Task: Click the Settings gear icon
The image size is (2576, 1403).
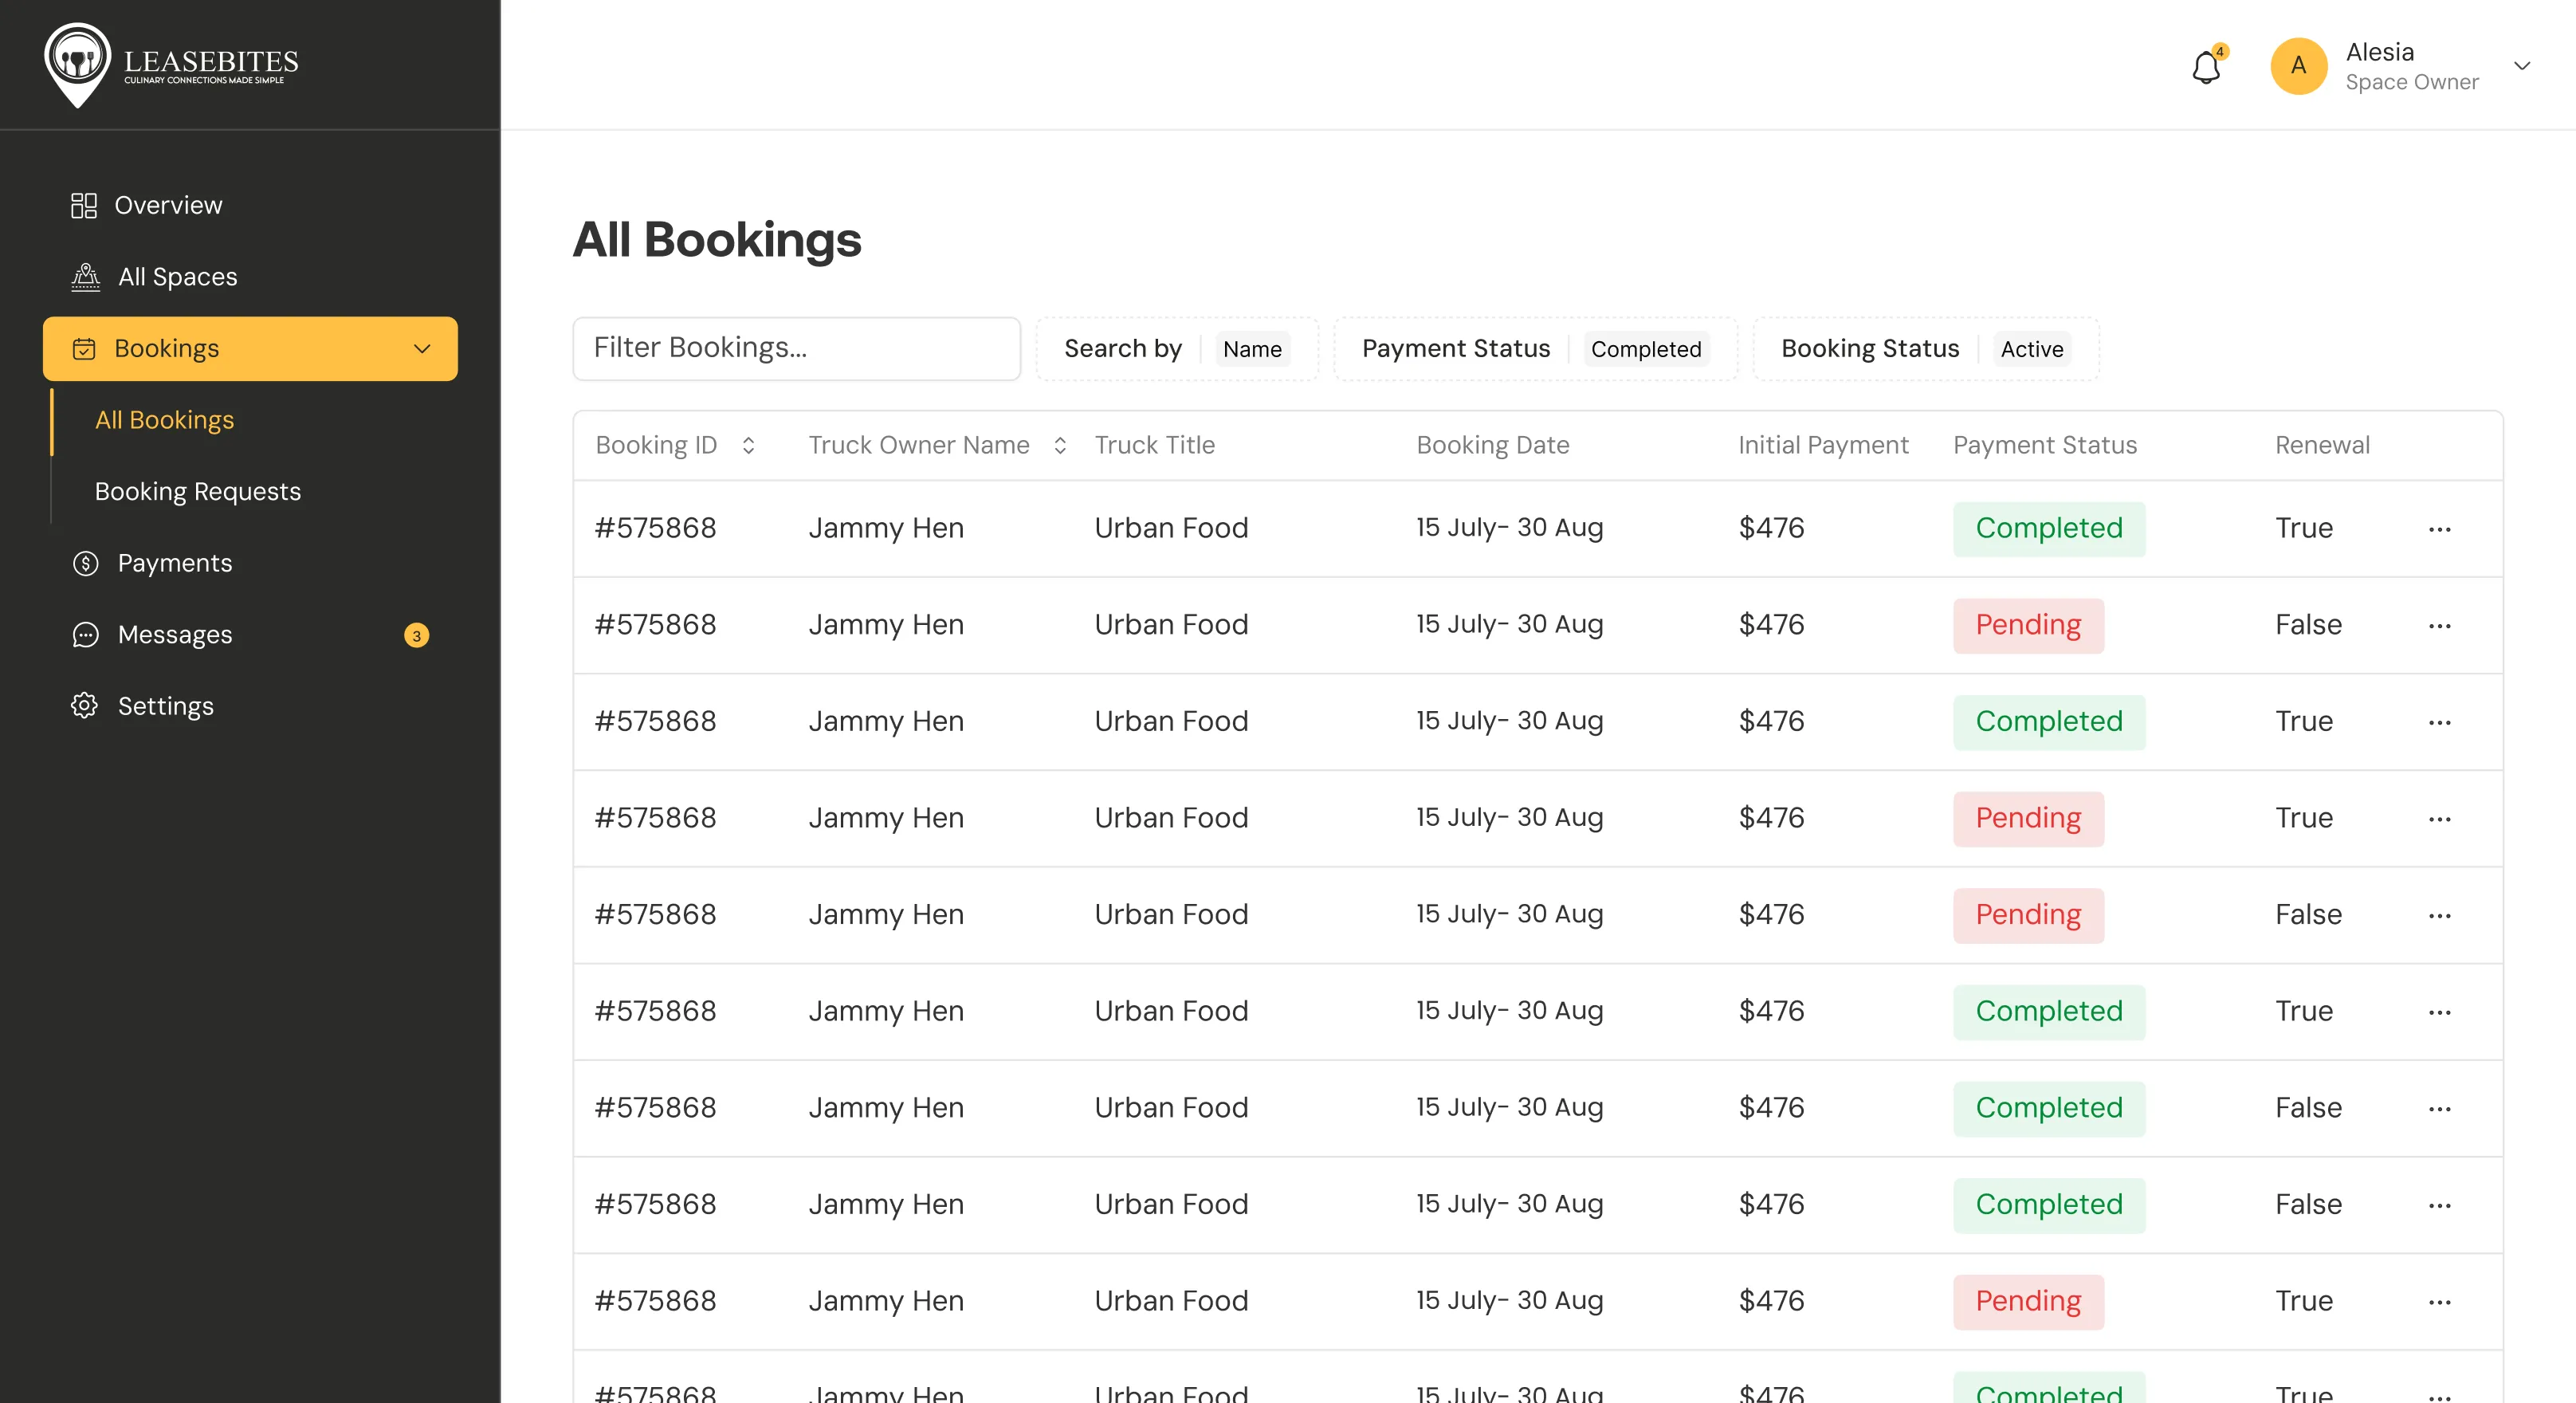Action: click(84, 706)
